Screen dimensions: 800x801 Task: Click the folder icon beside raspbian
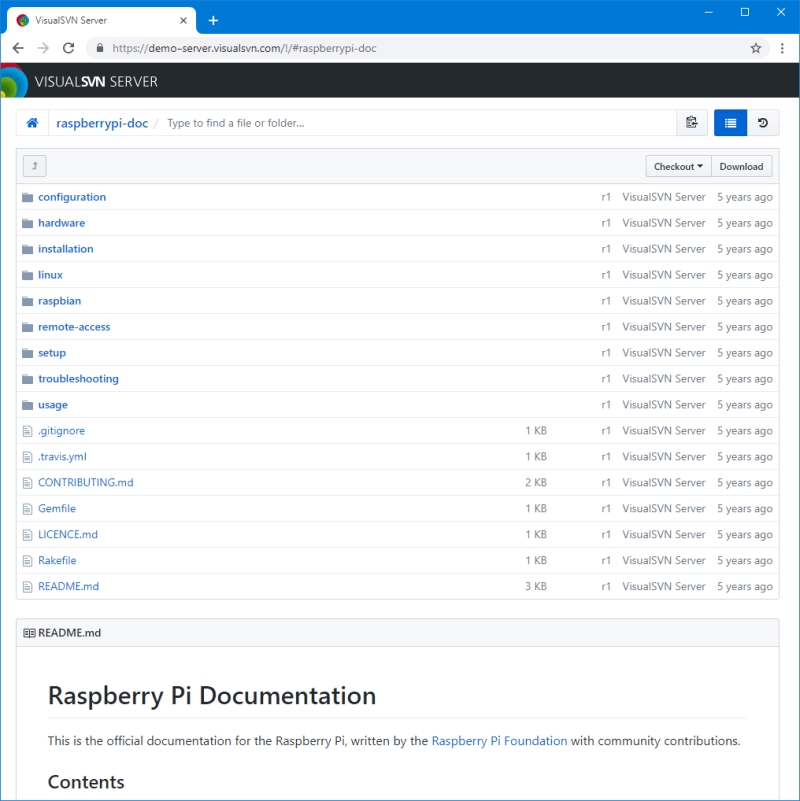(x=26, y=300)
